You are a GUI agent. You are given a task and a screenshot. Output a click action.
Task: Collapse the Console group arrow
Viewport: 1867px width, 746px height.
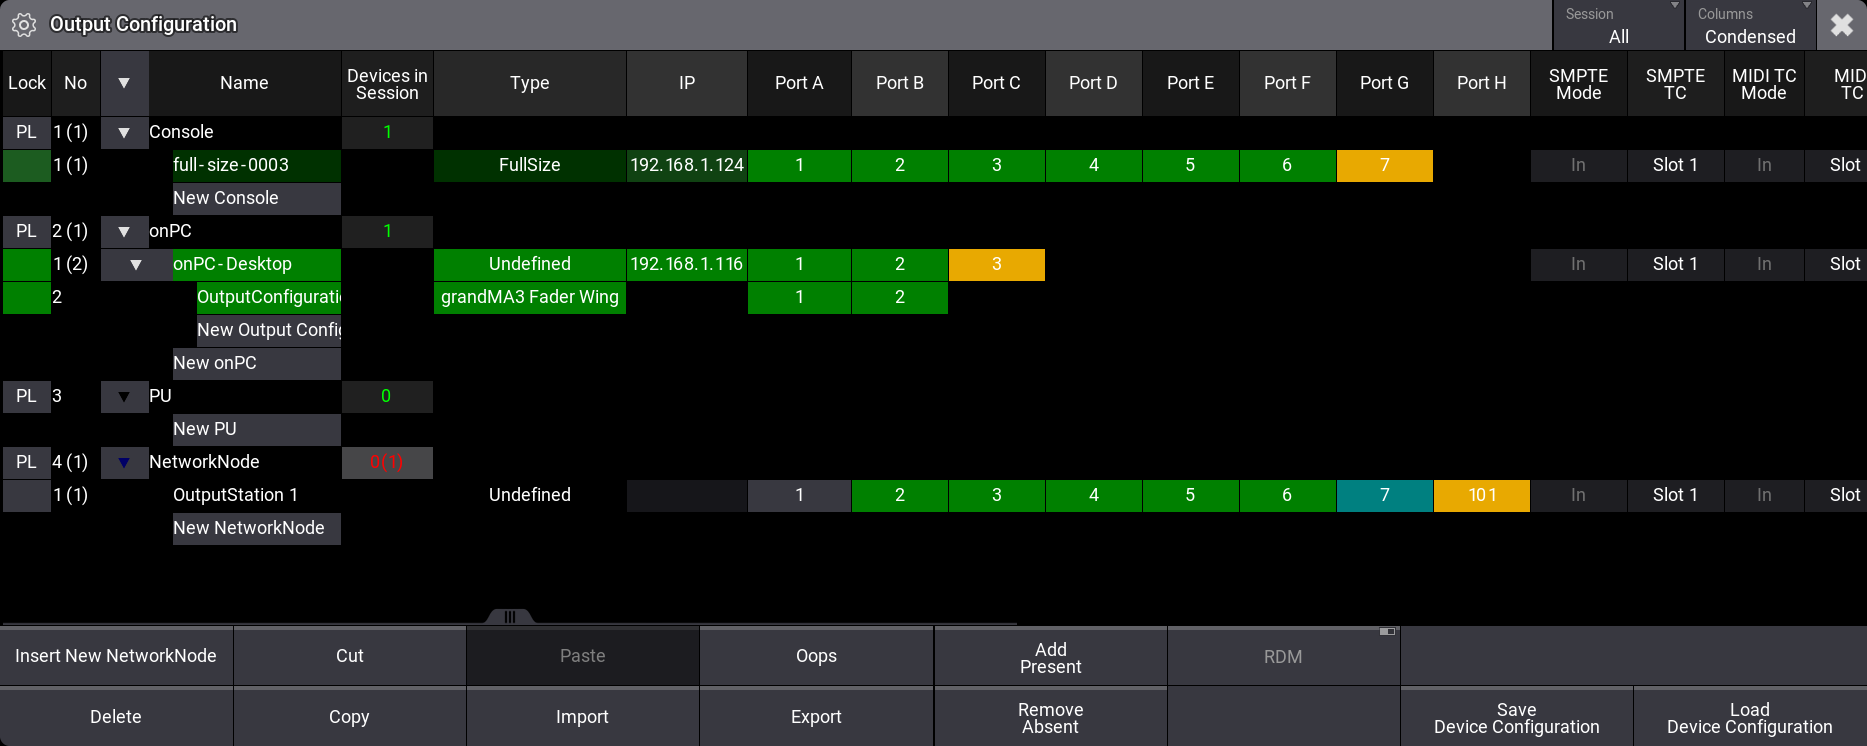click(124, 132)
